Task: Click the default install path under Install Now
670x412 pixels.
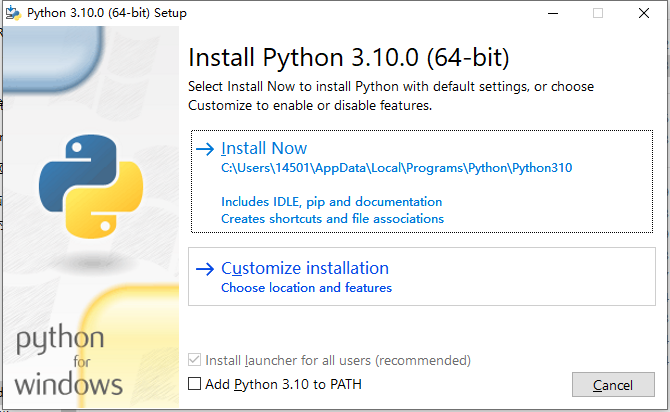Action: [396, 169]
